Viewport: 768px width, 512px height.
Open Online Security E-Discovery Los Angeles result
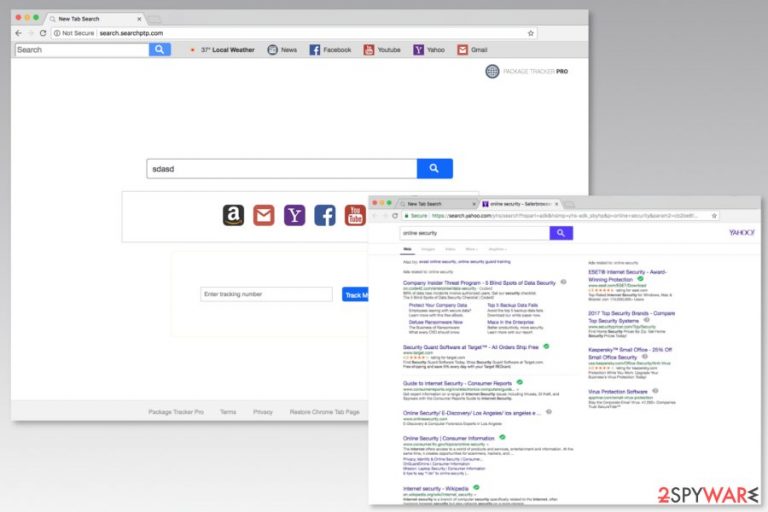tap(472, 413)
